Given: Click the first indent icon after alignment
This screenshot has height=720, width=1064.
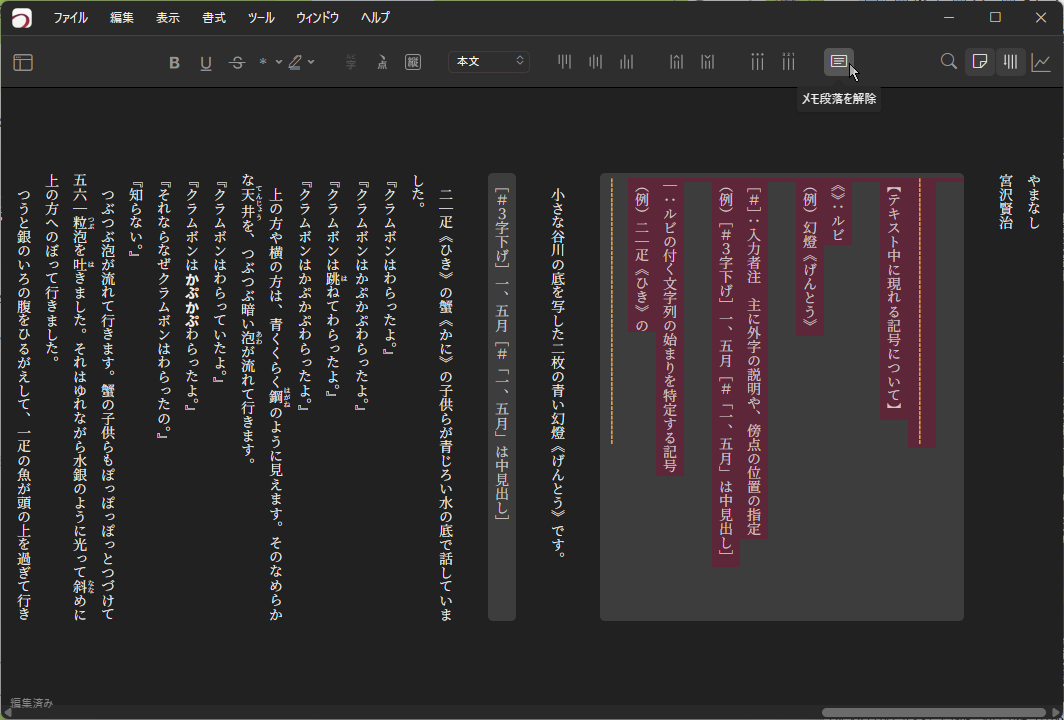Looking at the screenshot, I should click(x=677, y=62).
